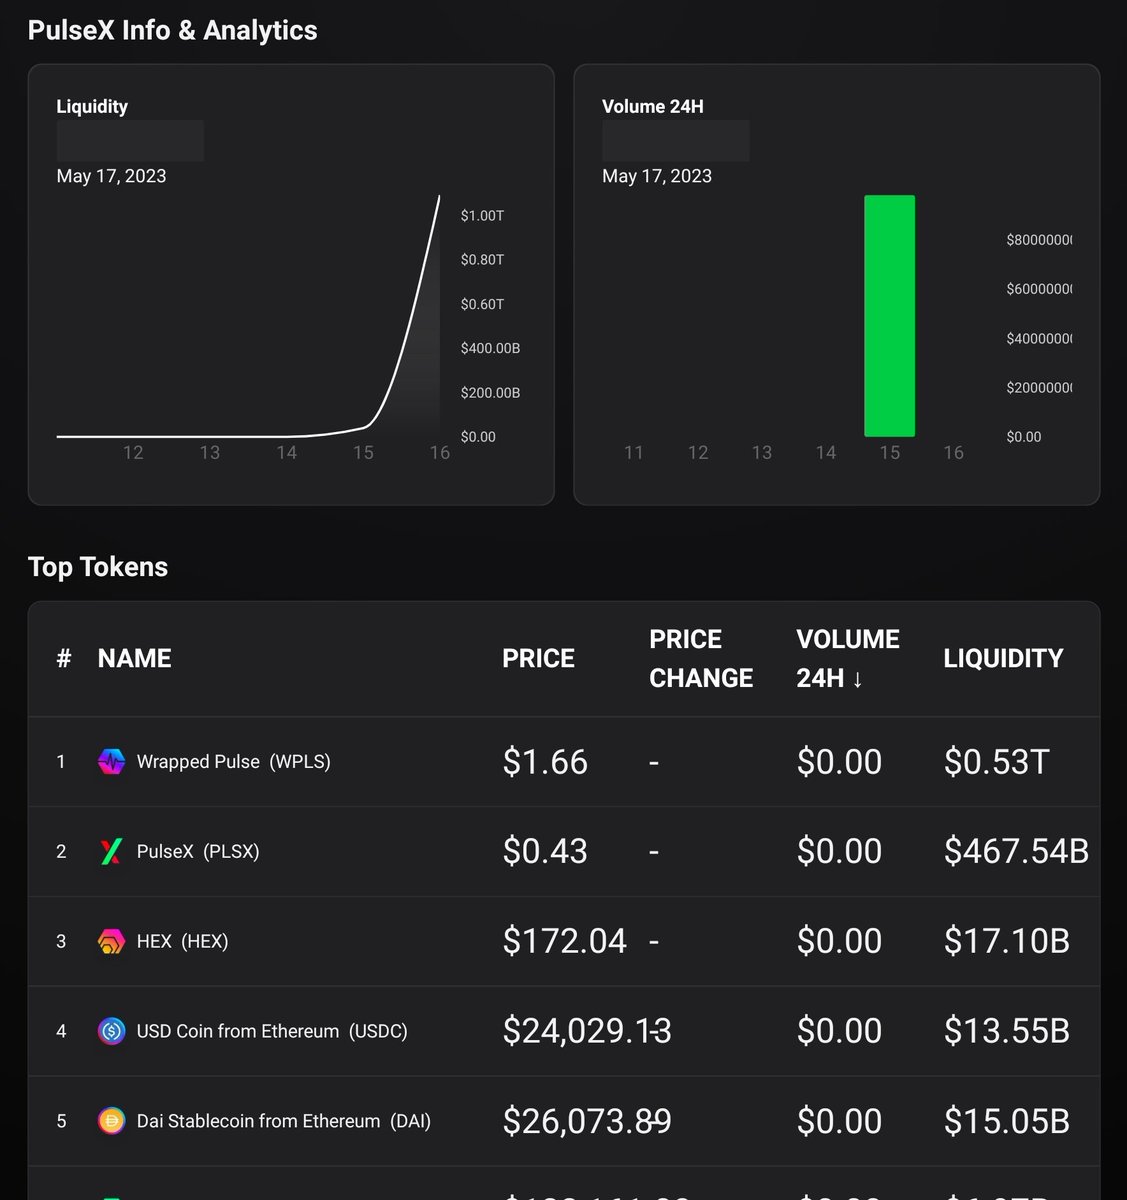Screen dimensions: 1127x1200
Task: Sort table by PRICE column header
Action: click(538, 658)
